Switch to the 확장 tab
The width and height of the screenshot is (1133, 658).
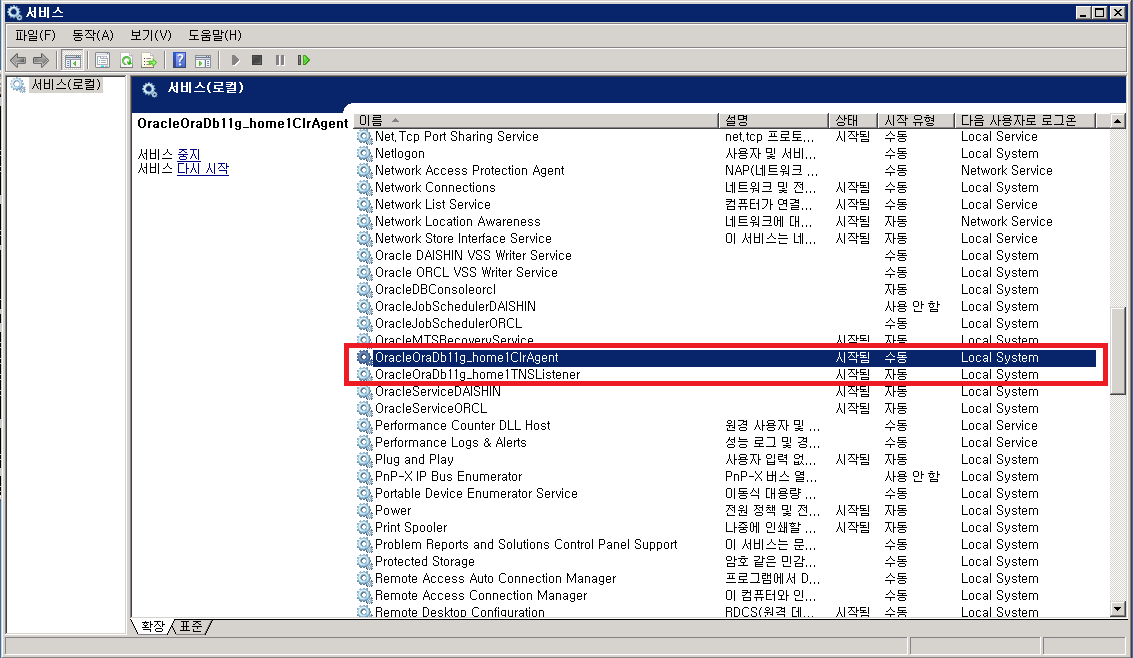(152, 626)
